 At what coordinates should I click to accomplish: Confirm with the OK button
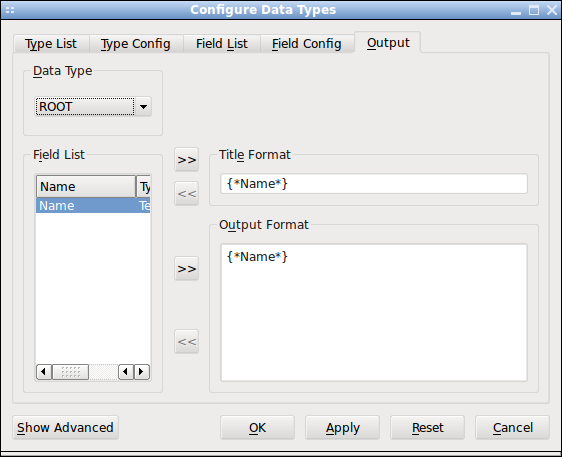[257, 428]
